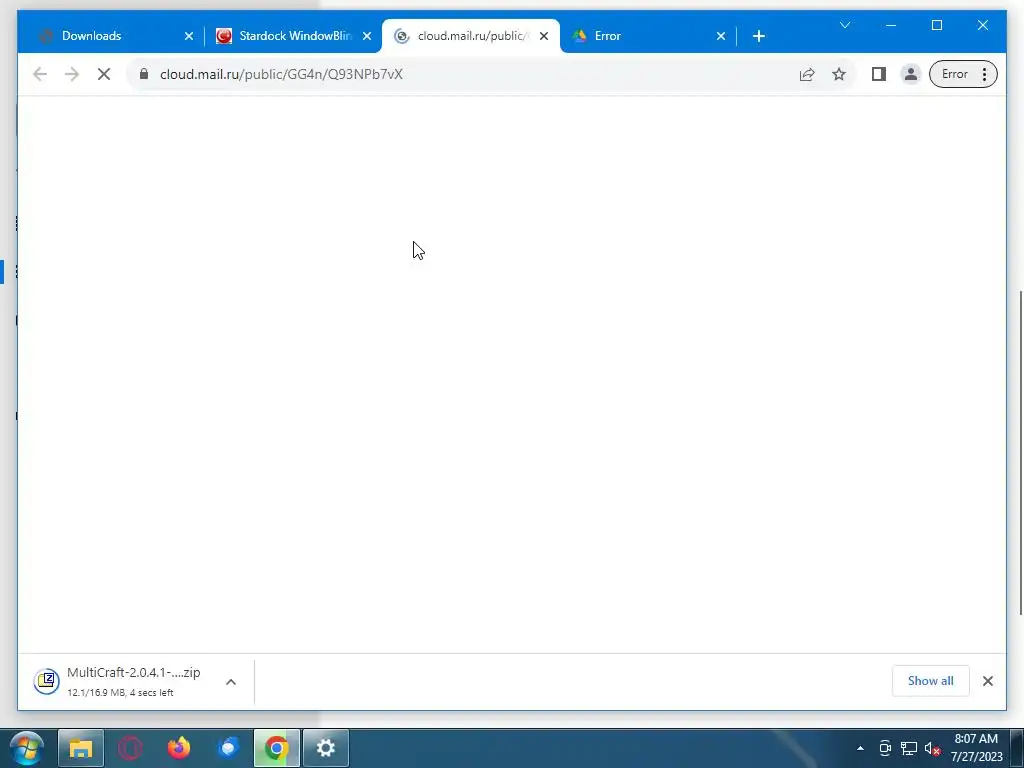This screenshot has height=768, width=1024.
Task: Open network status tray icon
Action: click(909, 748)
